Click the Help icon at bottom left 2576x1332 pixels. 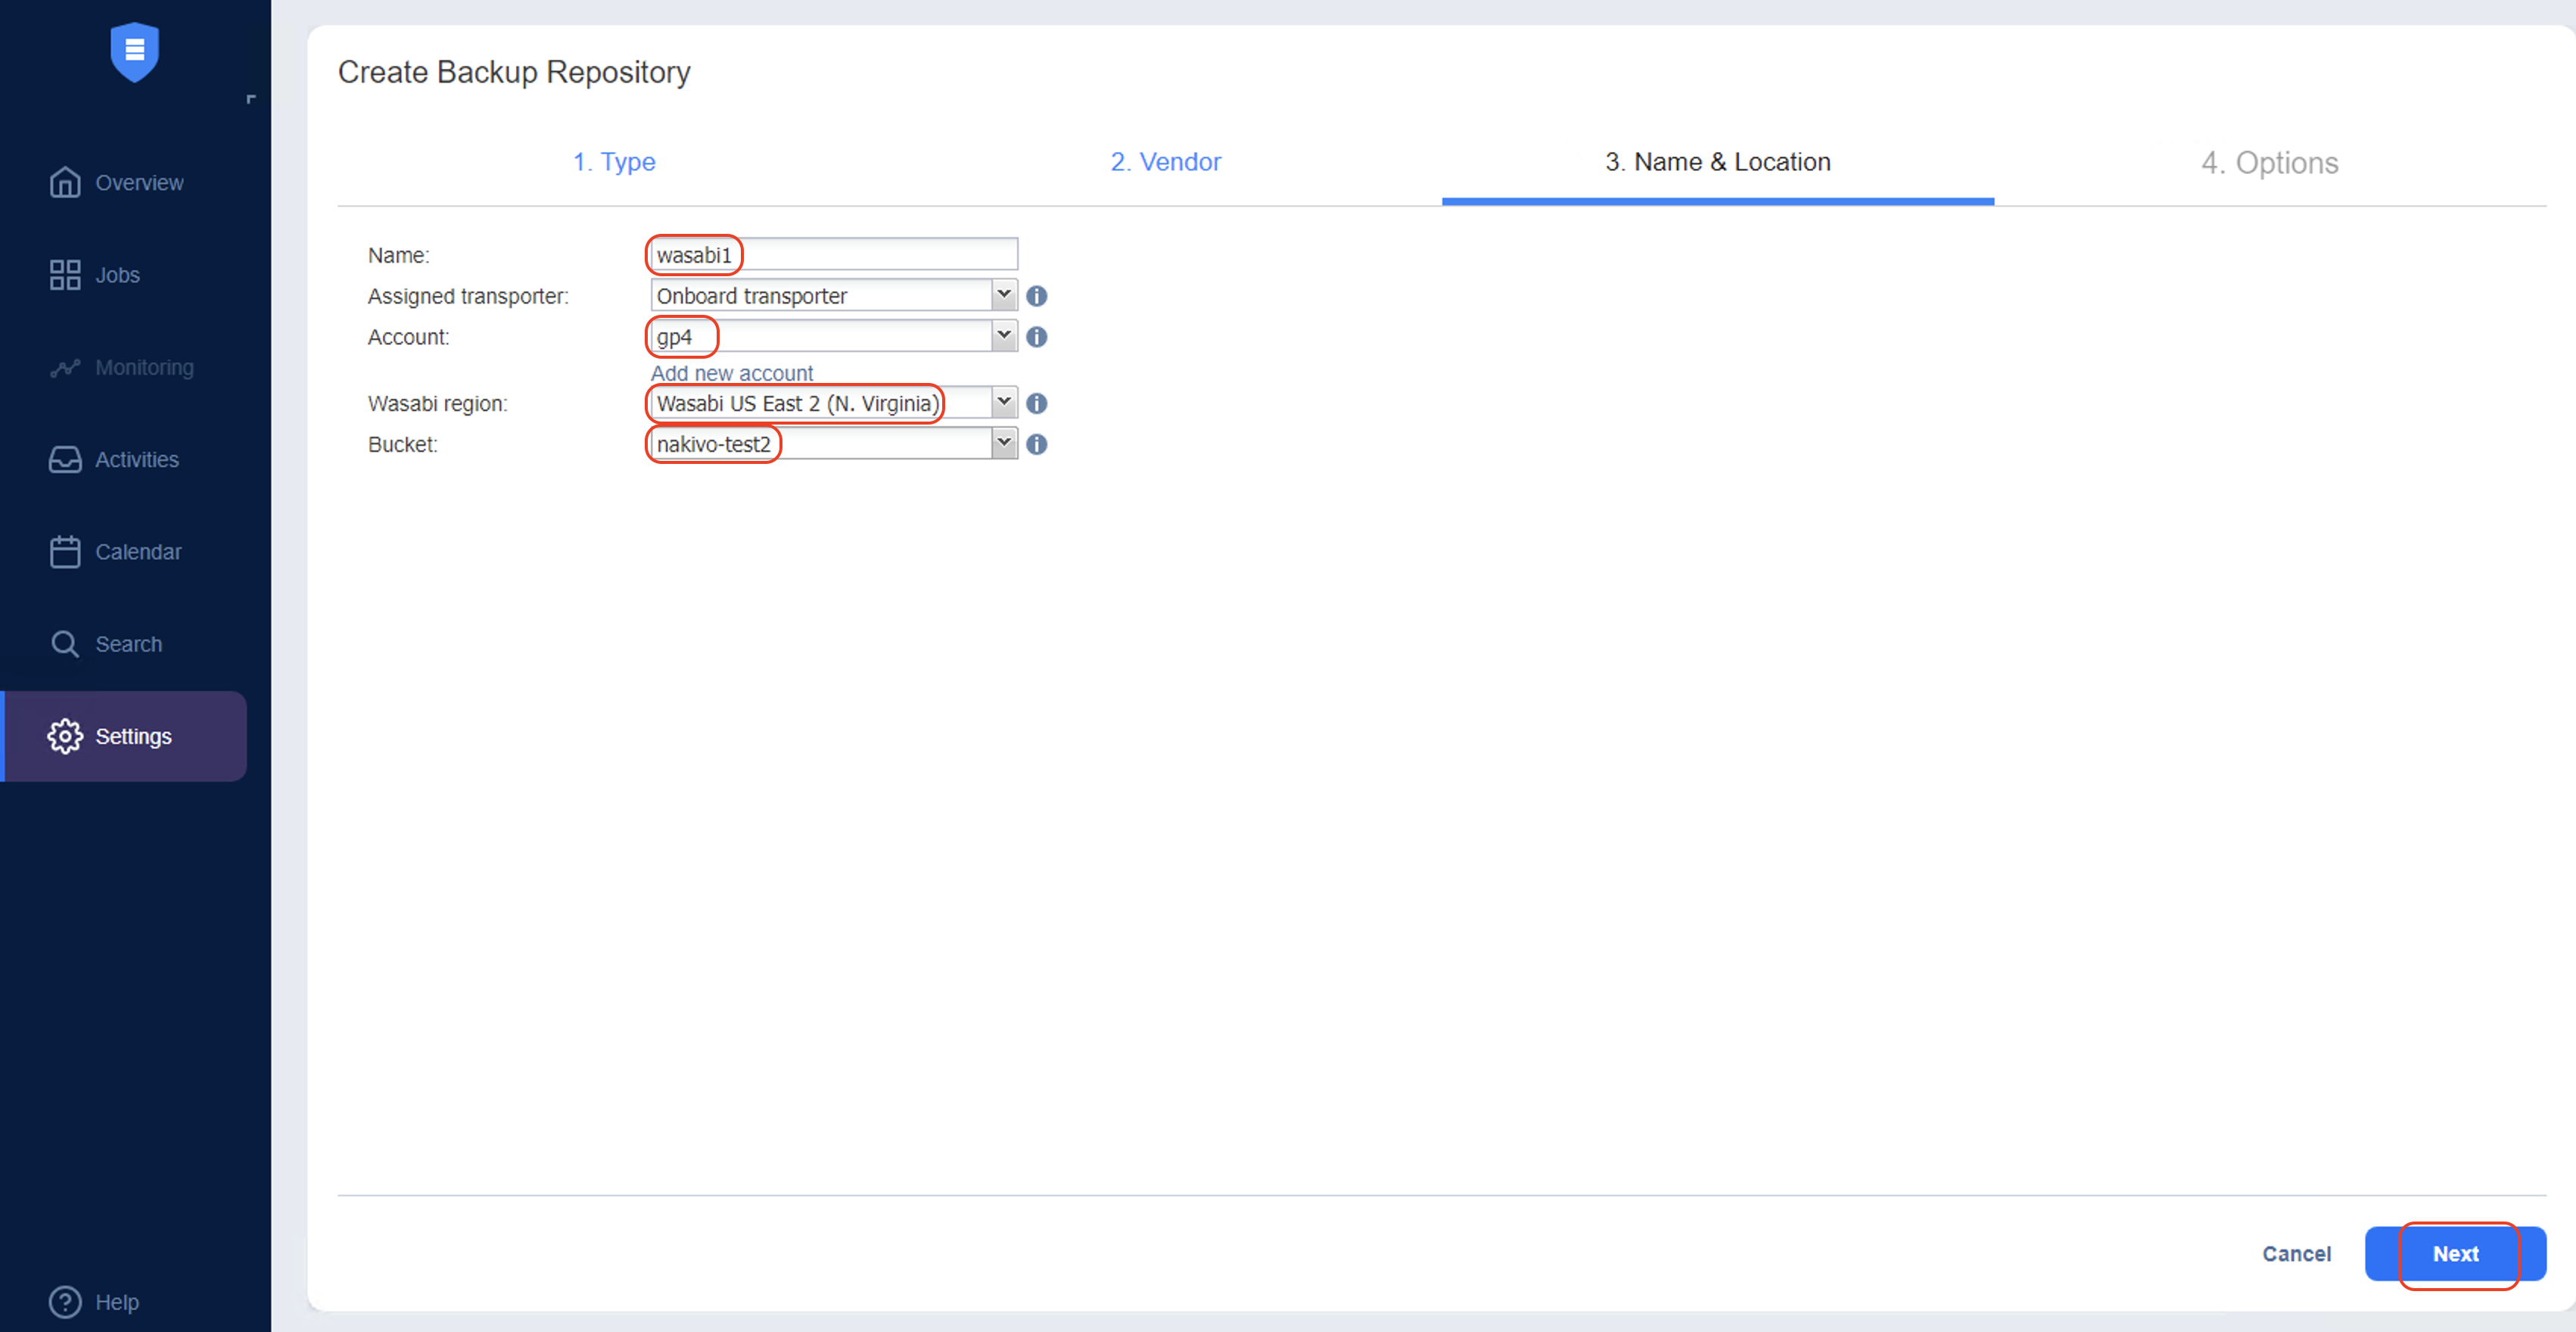(63, 1298)
